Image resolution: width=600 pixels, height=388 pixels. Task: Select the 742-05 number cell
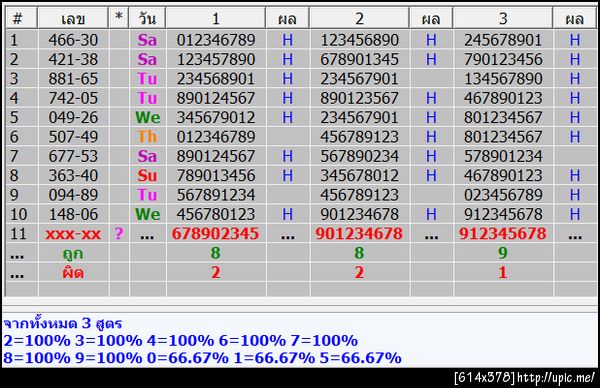[73, 98]
